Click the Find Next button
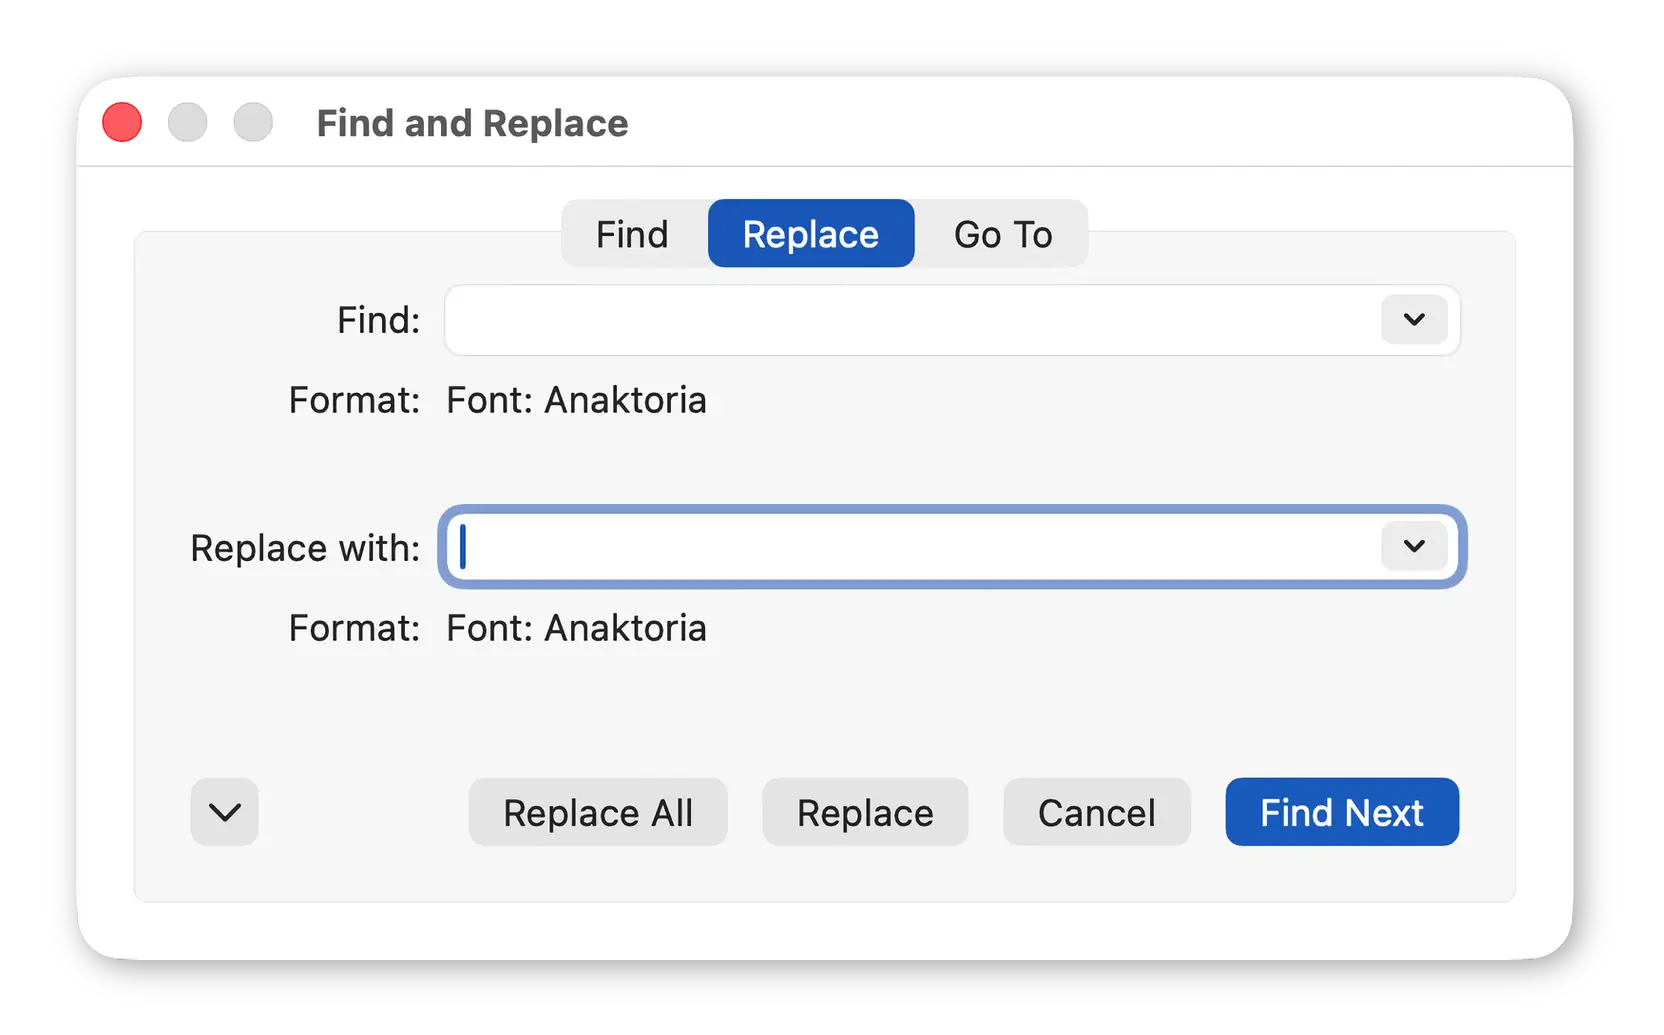1664x1035 pixels. coord(1341,812)
